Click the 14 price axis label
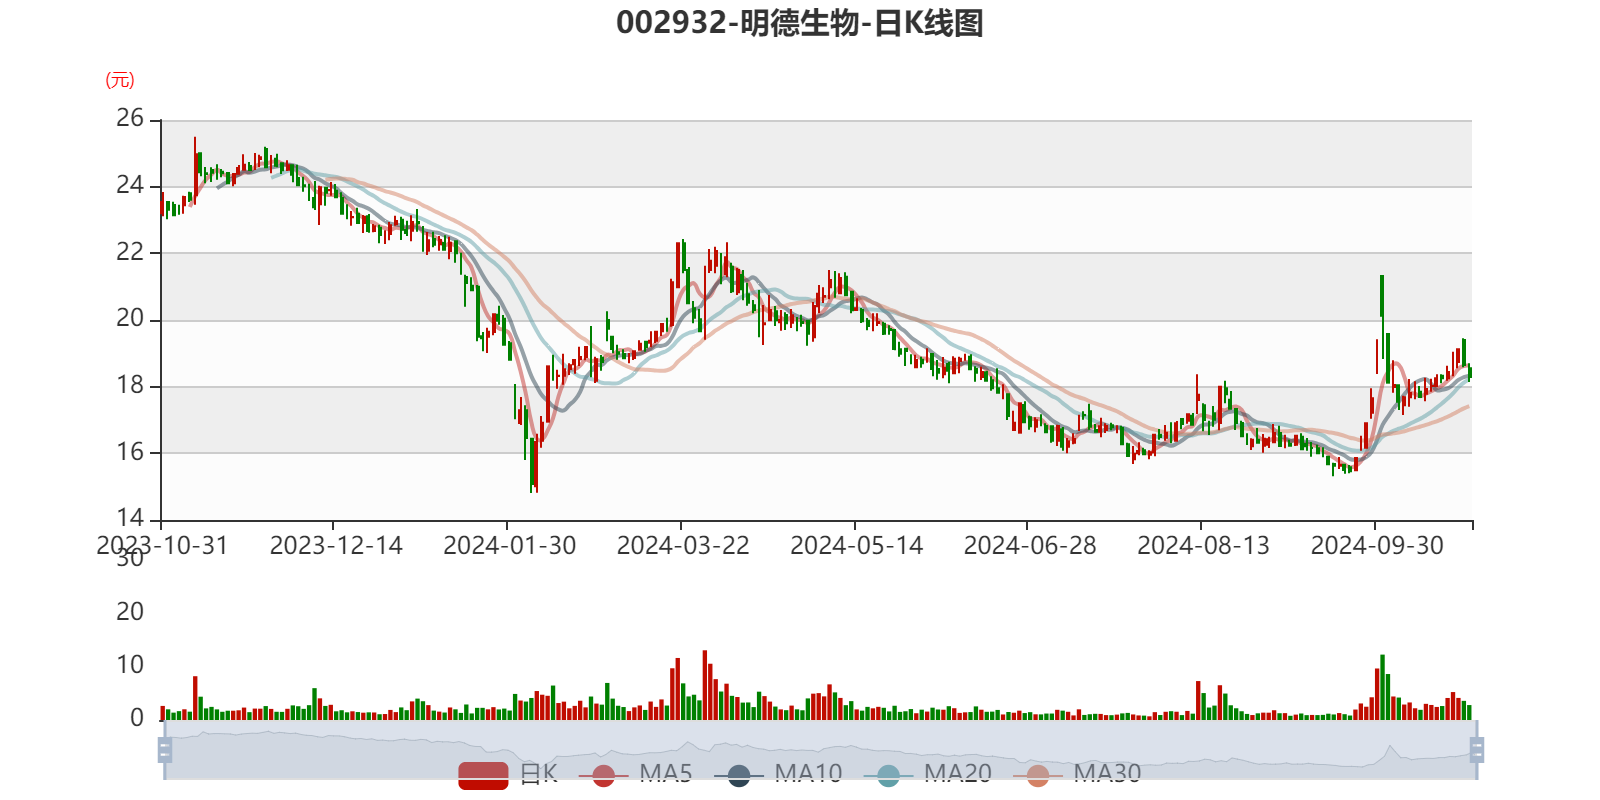Screen dimensions: 1600x800 click(130, 518)
